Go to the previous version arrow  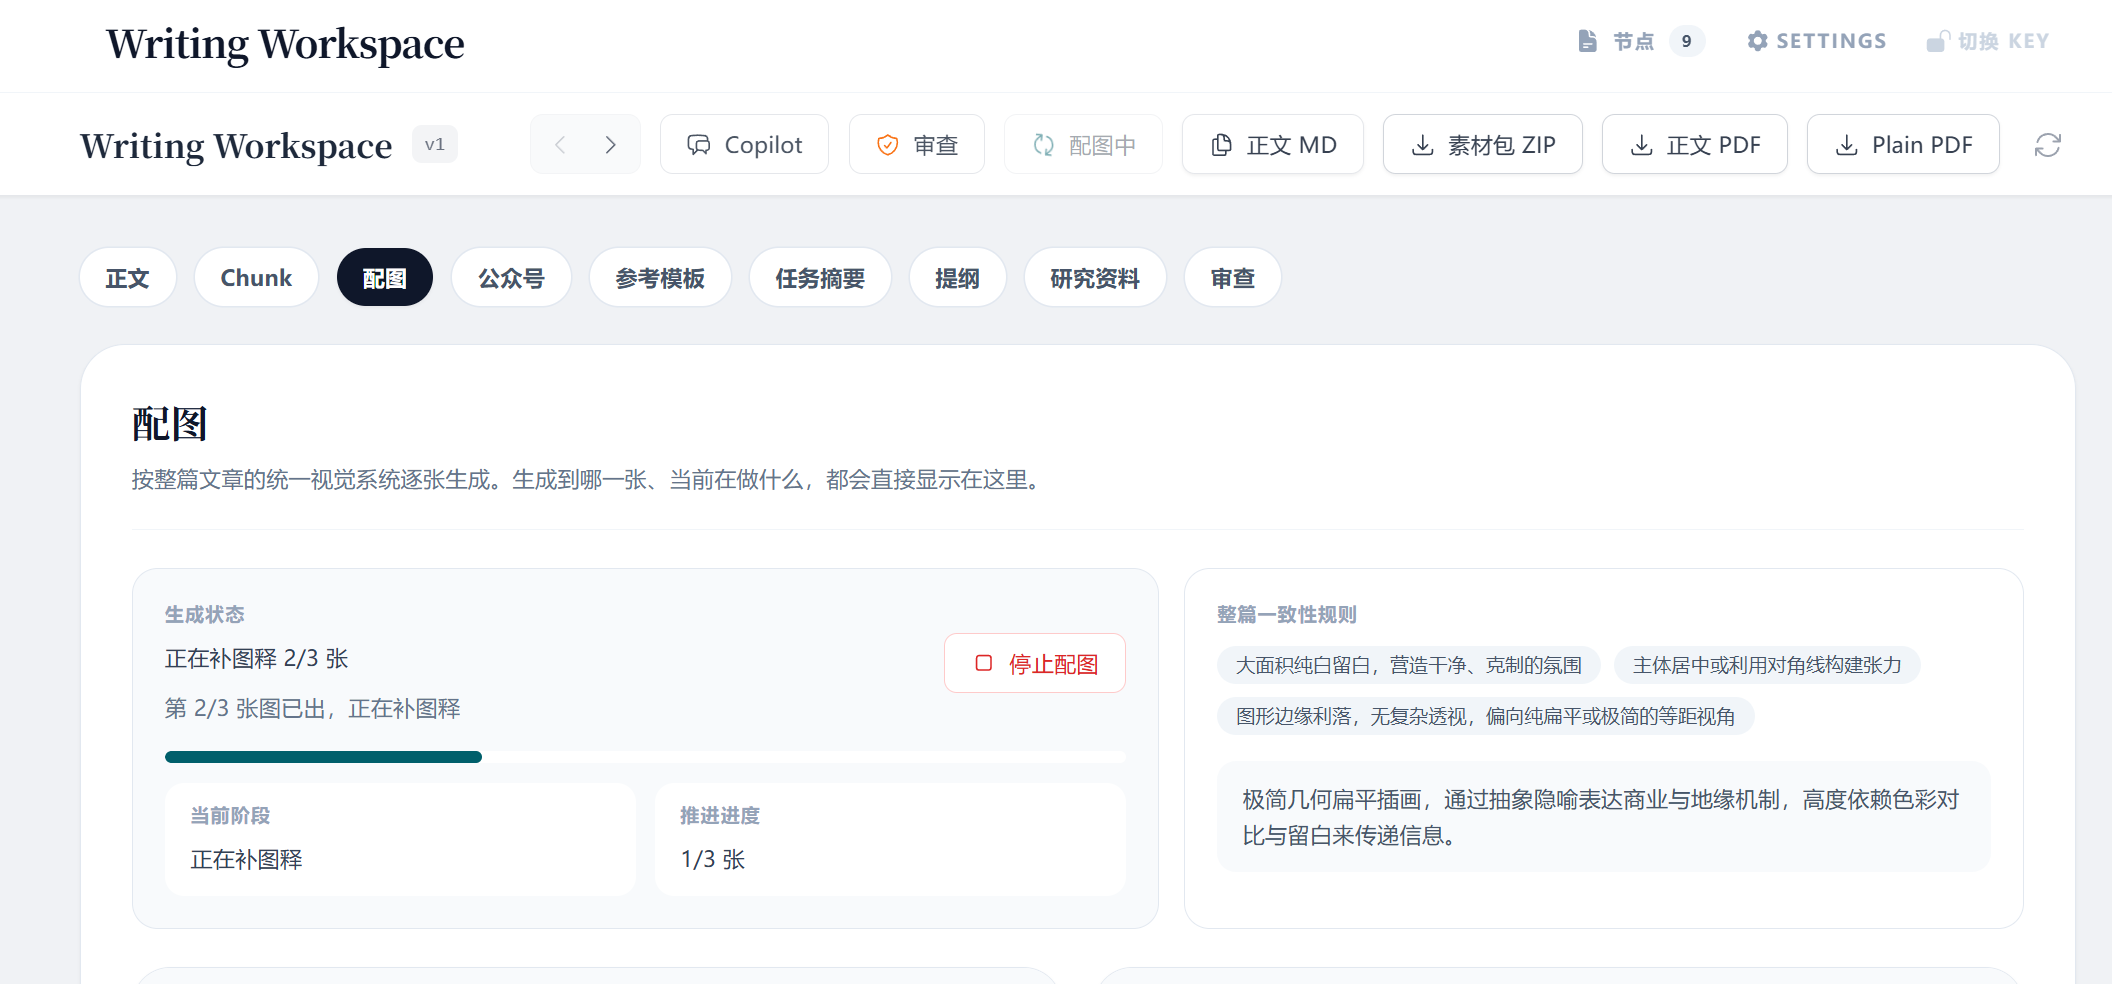pyautogui.click(x=560, y=145)
